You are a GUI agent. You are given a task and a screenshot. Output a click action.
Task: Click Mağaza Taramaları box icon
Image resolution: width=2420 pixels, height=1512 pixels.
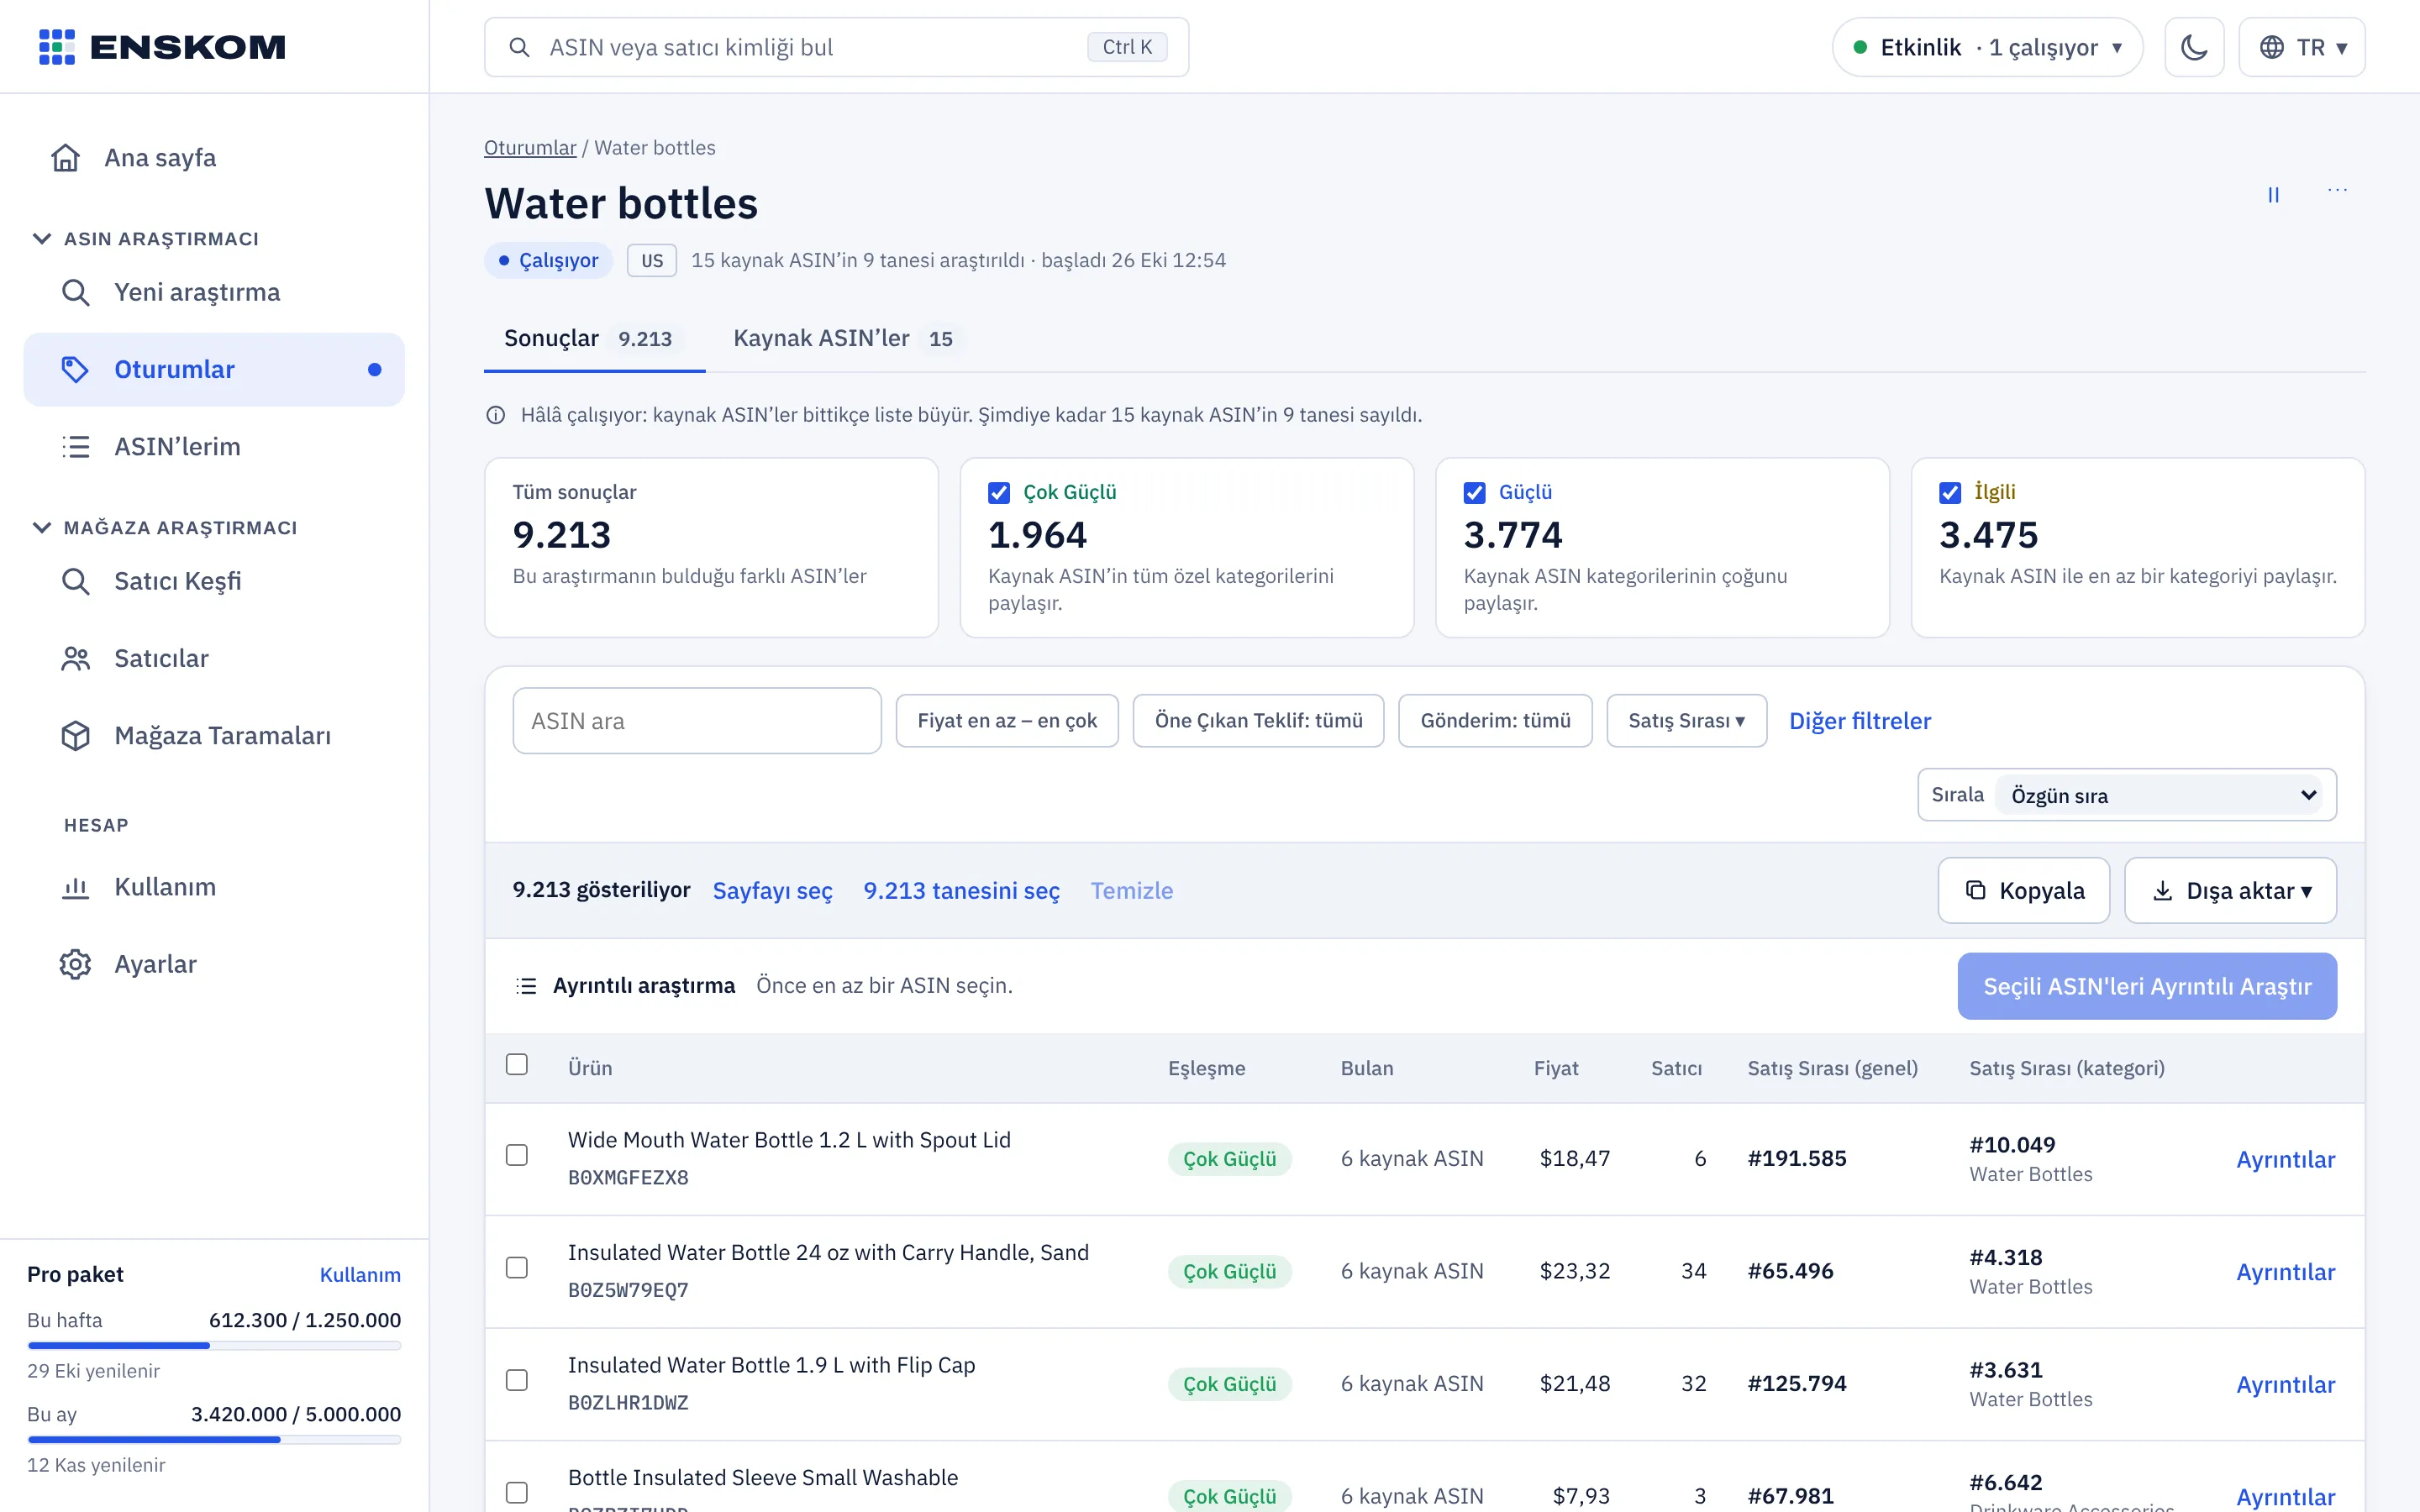pyautogui.click(x=76, y=735)
